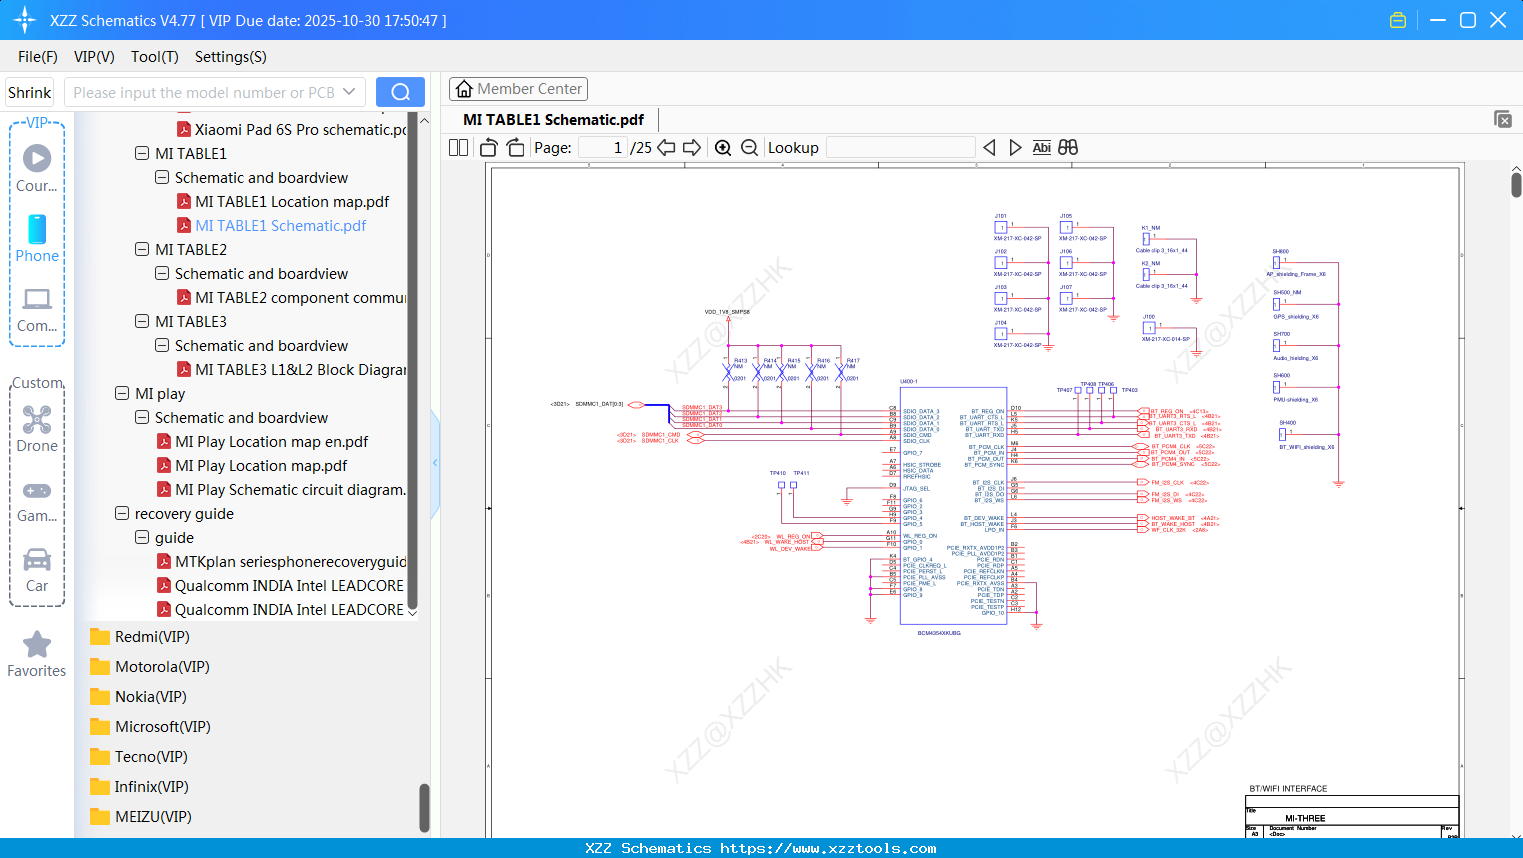Type in the Lookup search field

pyautogui.click(x=899, y=147)
